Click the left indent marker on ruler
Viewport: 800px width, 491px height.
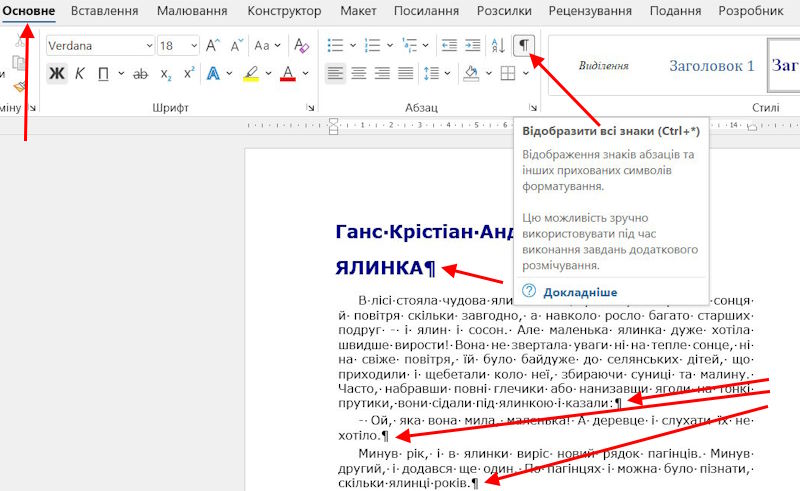click(x=333, y=126)
